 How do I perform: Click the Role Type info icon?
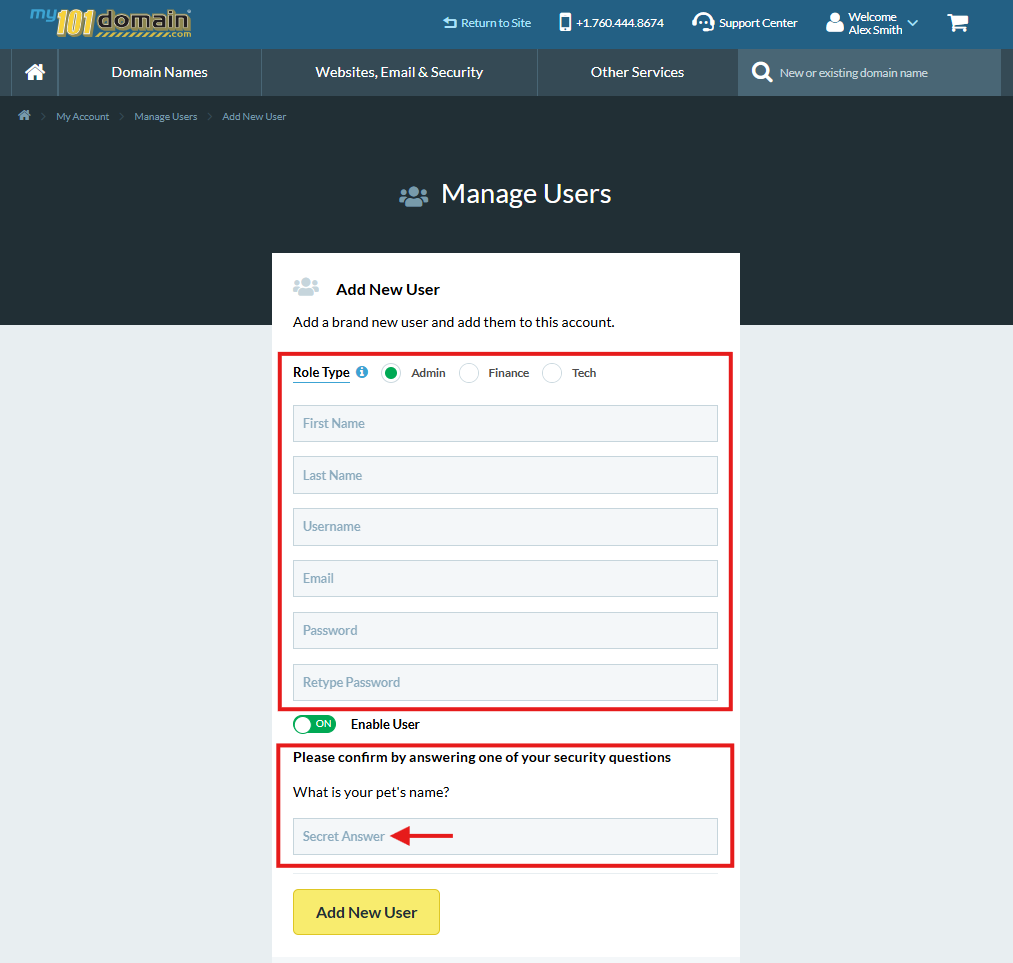[x=361, y=371]
